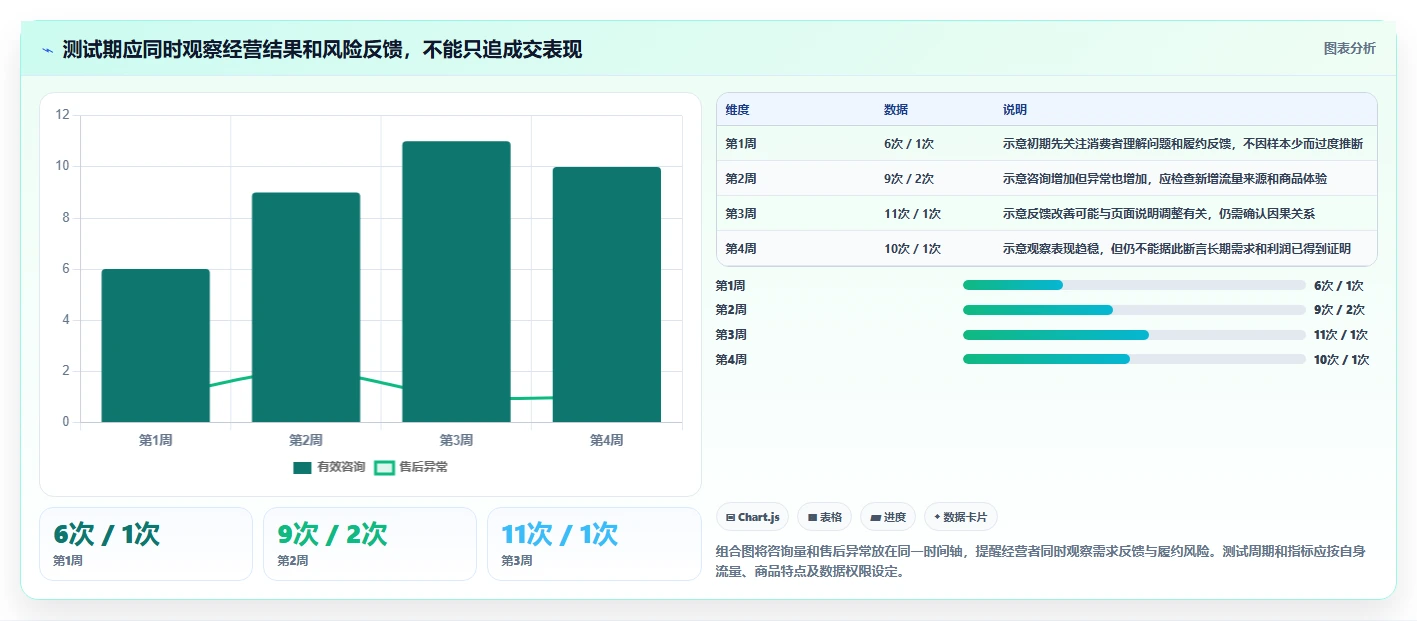Click the icon inside the 进度 tag
This screenshot has height=621, width=1417.
click(876, 517)
